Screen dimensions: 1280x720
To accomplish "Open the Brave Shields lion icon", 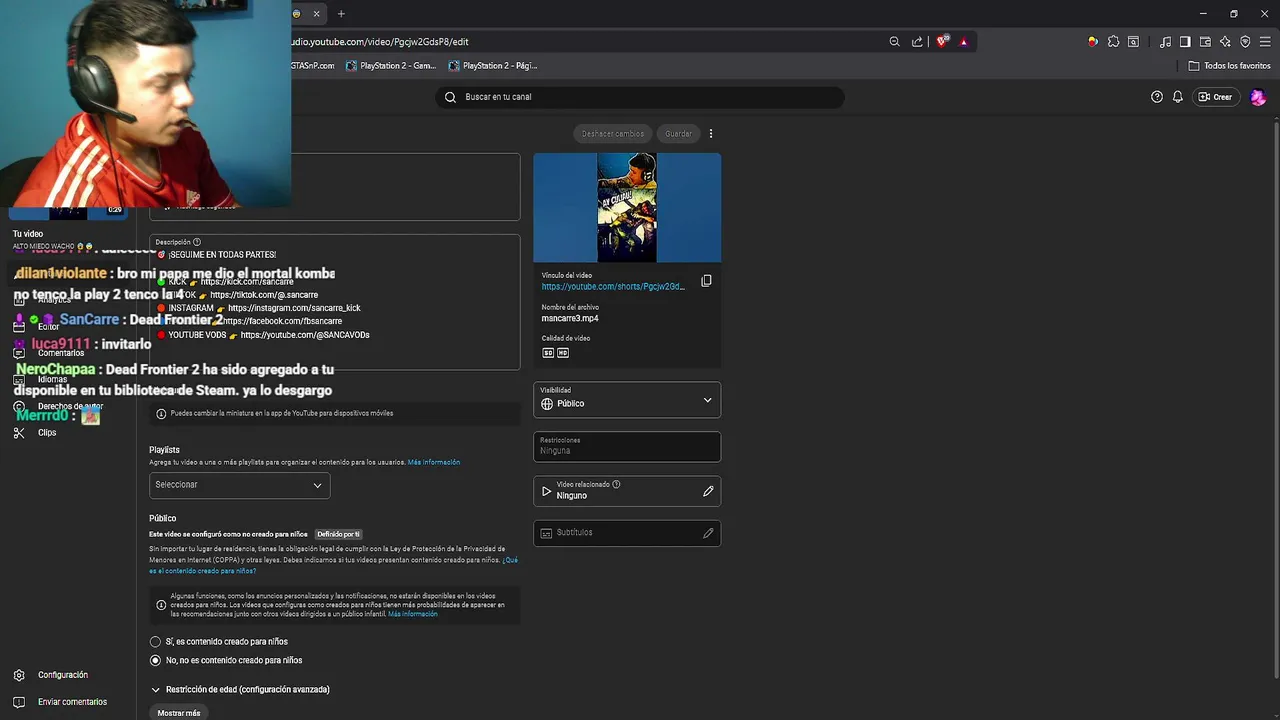I will (942, 42).
